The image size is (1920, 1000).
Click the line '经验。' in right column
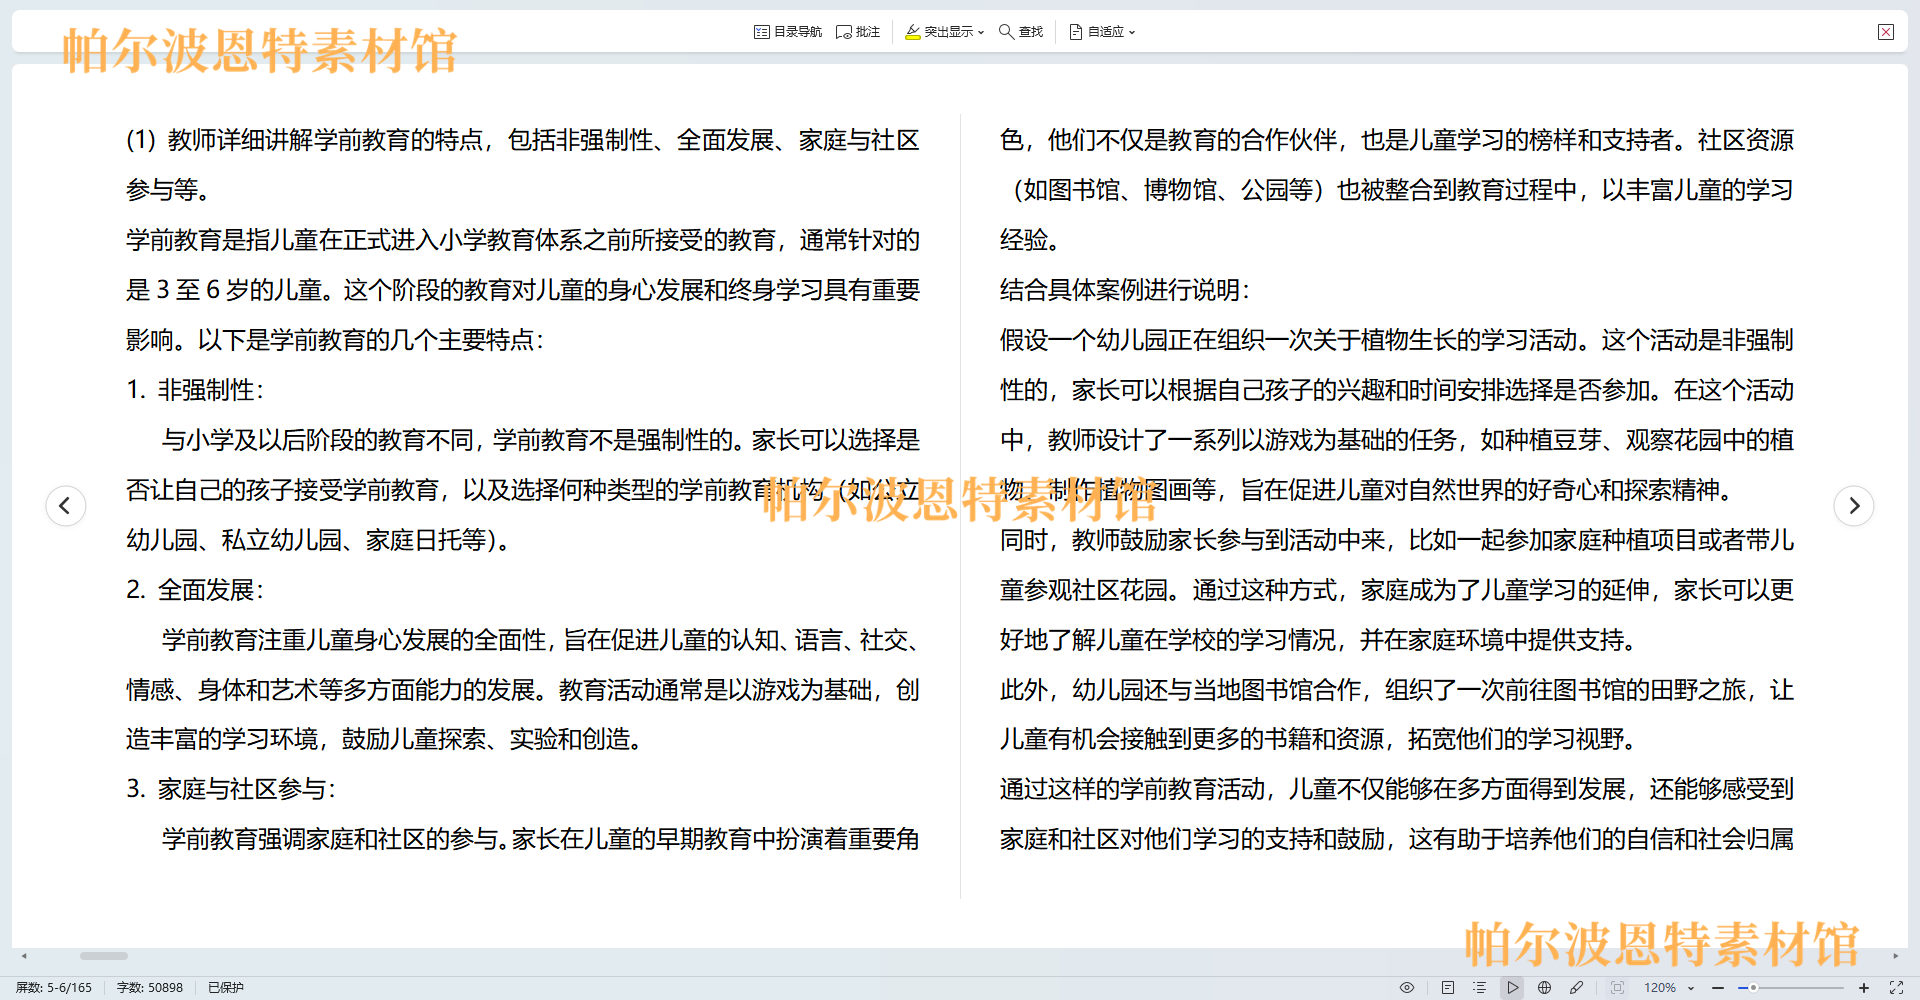(x=1030, y=240)
